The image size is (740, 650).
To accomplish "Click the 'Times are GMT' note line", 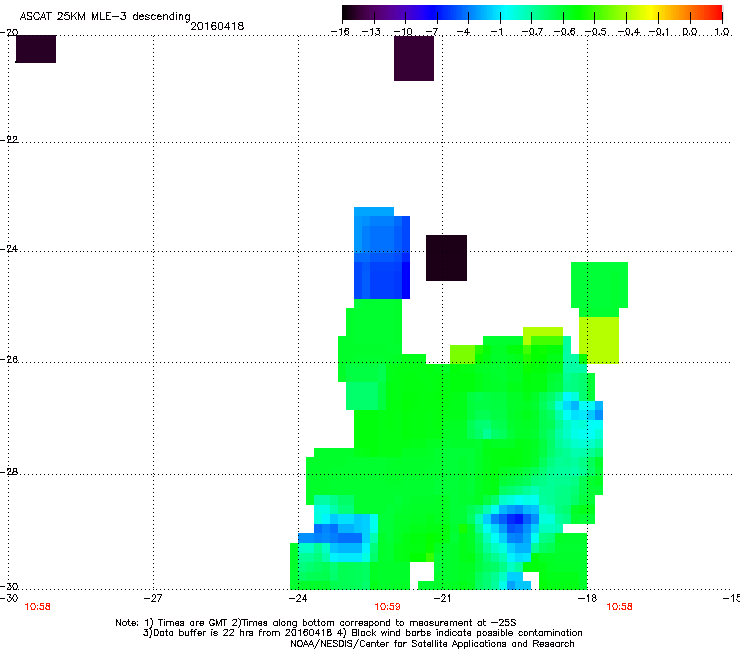I will [316, 623].
